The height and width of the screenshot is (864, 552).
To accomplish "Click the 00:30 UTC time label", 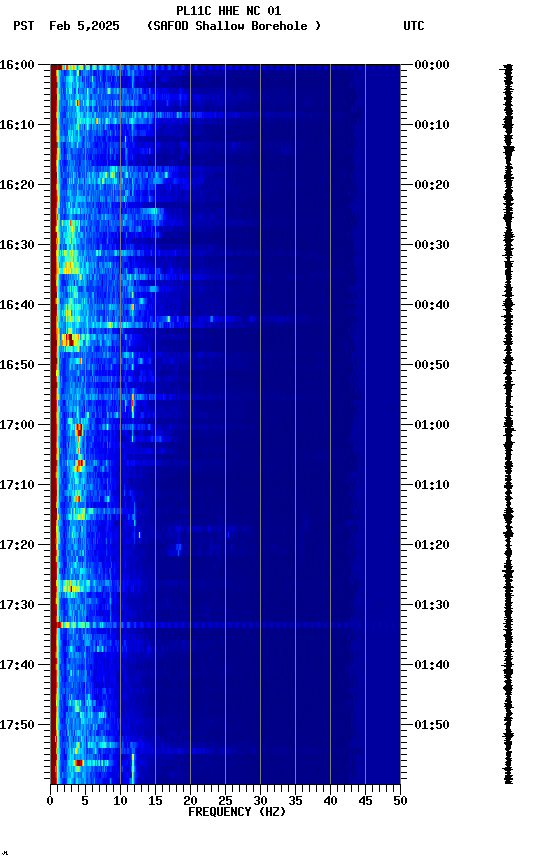I will click(x=432, y=245).
